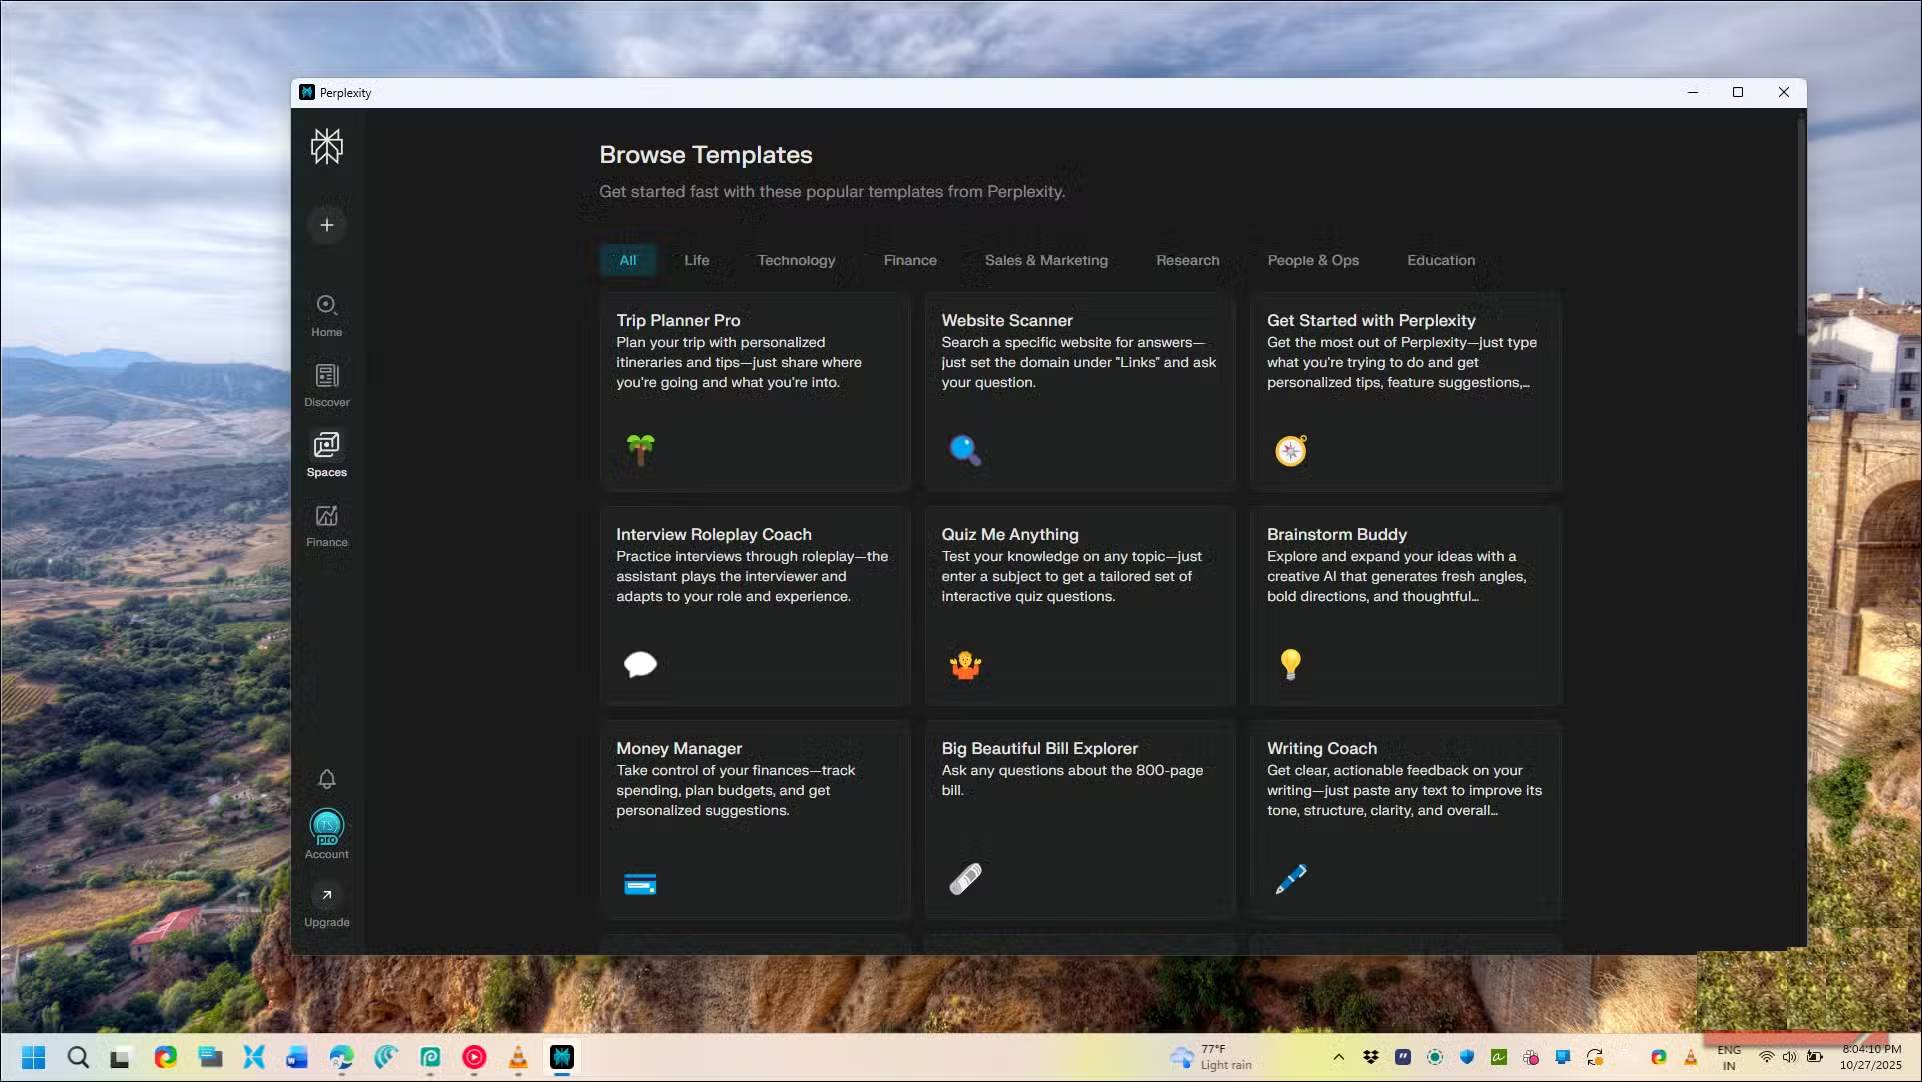Select the Spaces sidebar icon
This screenshot has height=1082, width=1922.
pyautogui.click(x=326, y=446)
